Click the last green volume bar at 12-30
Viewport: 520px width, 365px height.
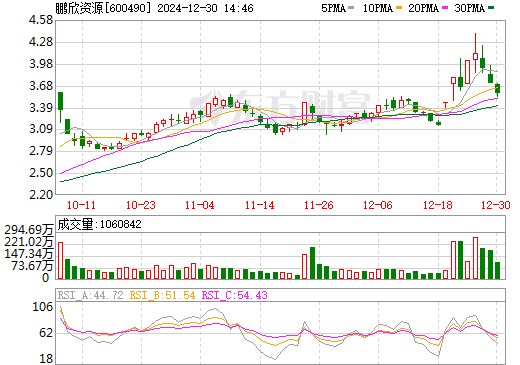497,270
